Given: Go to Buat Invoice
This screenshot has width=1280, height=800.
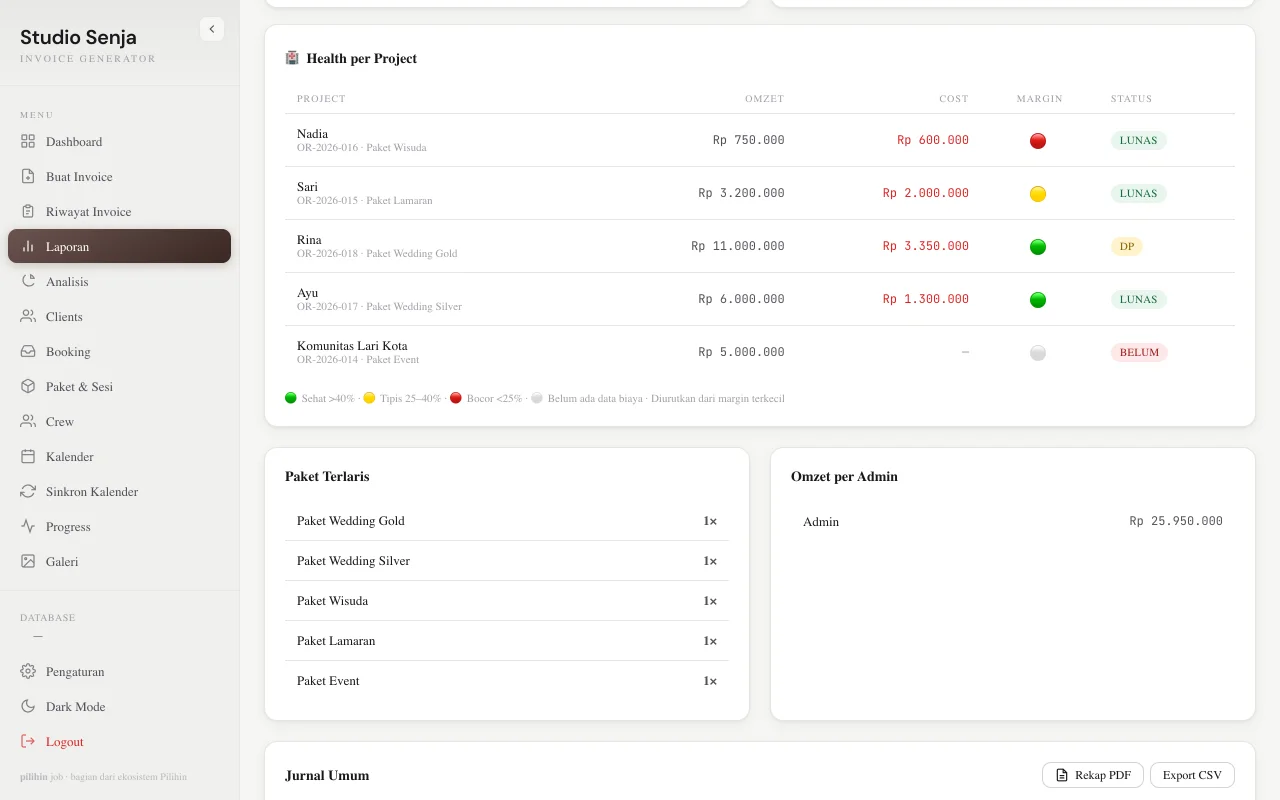Looking at the screenshot, I should pyautogui.click(x=119, y=177).
